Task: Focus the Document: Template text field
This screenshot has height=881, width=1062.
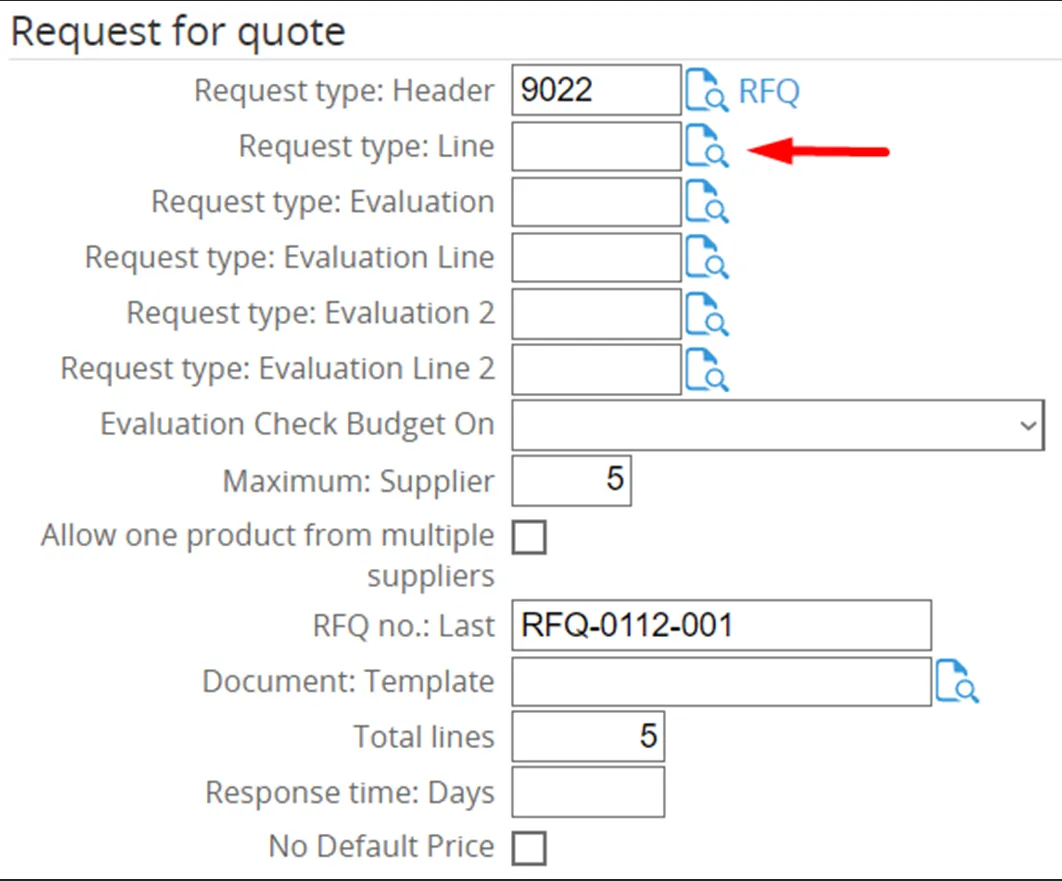Action: 721,682
